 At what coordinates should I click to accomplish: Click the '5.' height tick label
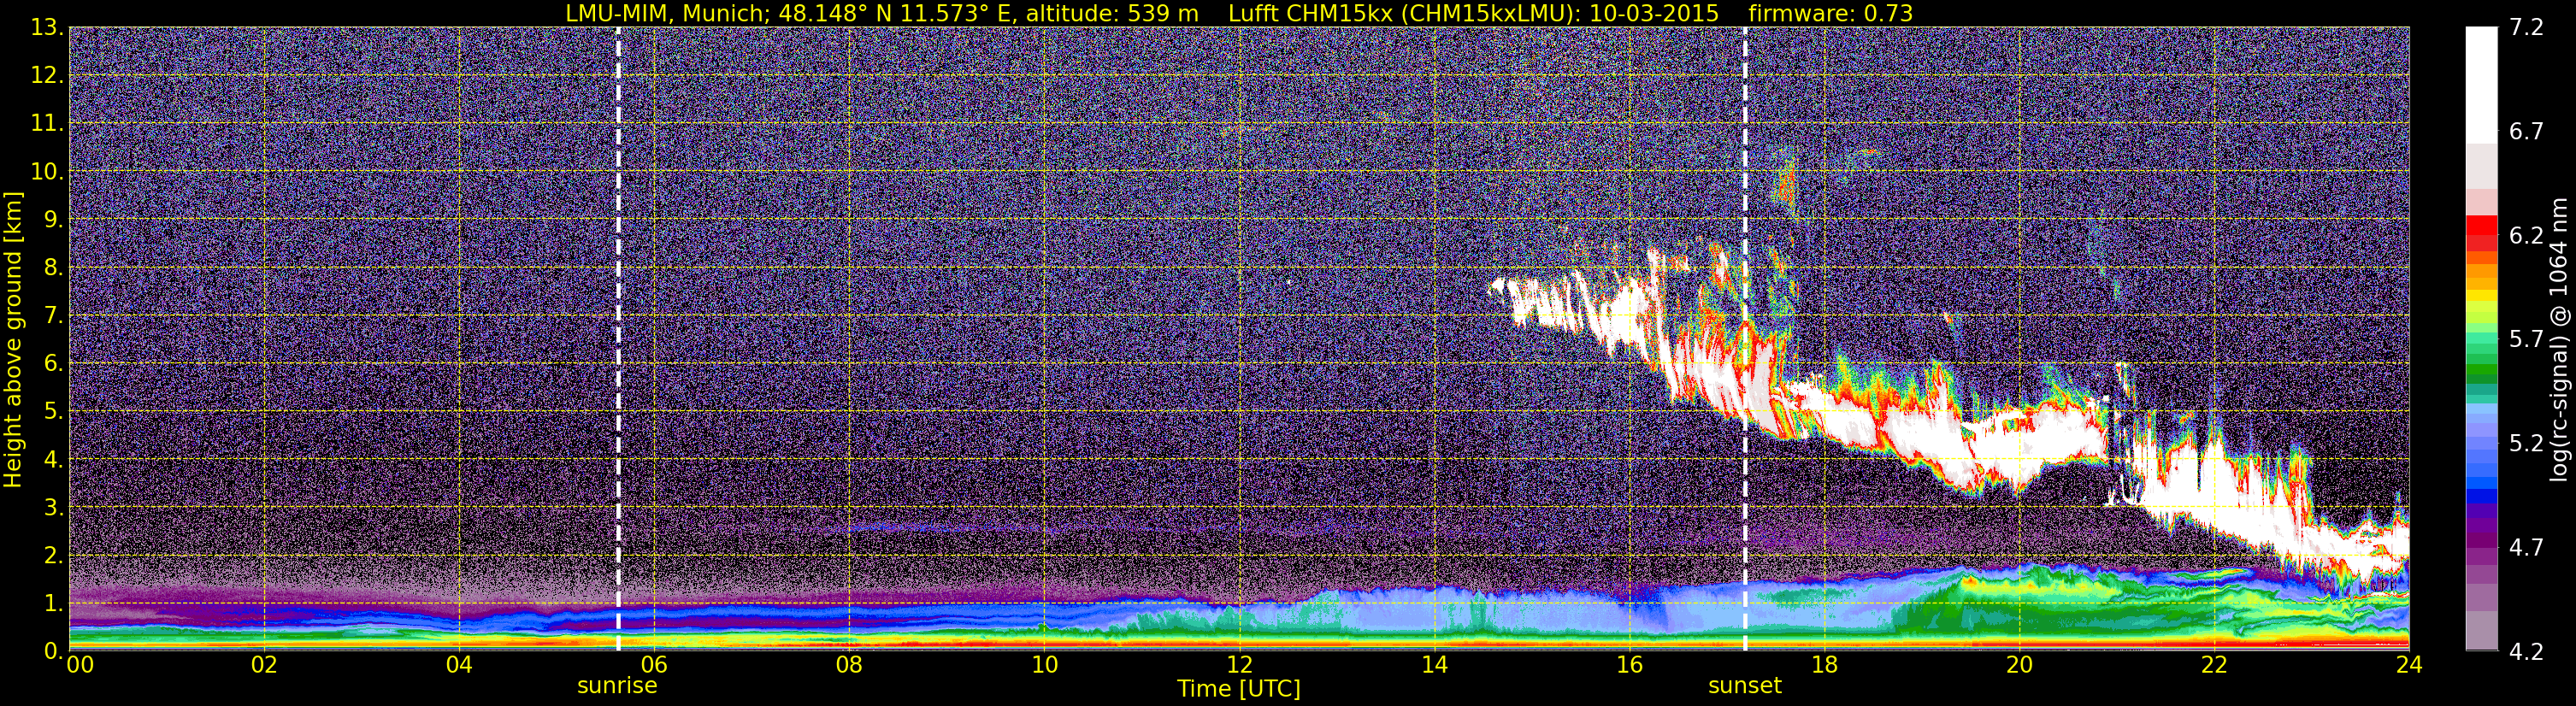click(54, 412)
